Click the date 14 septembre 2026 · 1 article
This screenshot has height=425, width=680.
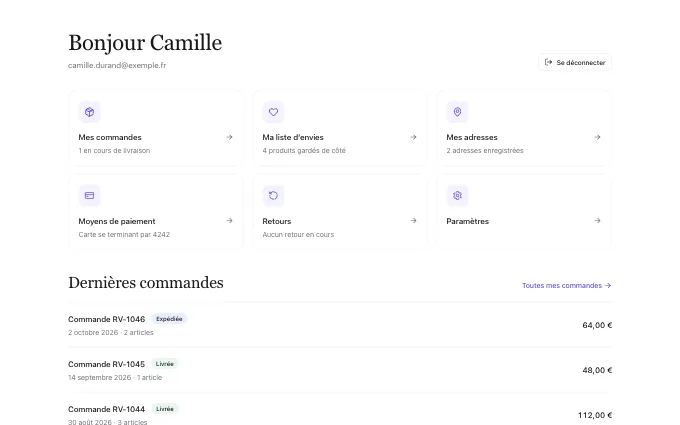[x=115, y=378]
